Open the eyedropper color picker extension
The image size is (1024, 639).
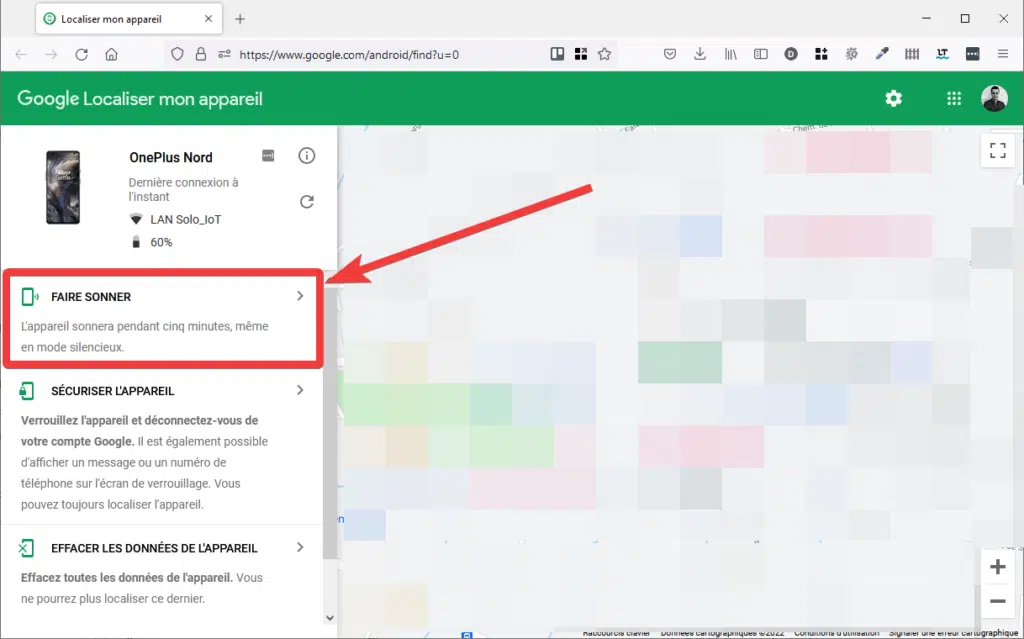click(882, 54)
